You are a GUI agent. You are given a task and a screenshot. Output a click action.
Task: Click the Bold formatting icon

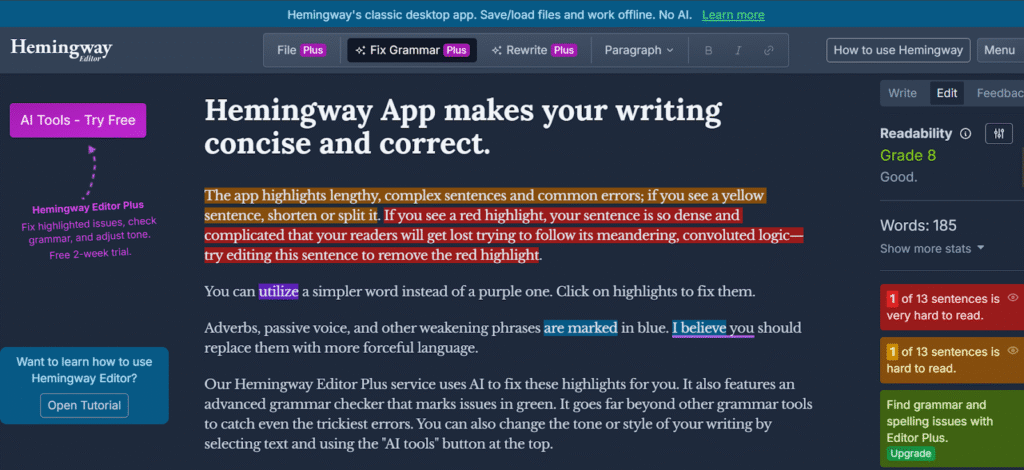[x=709, y=50]
